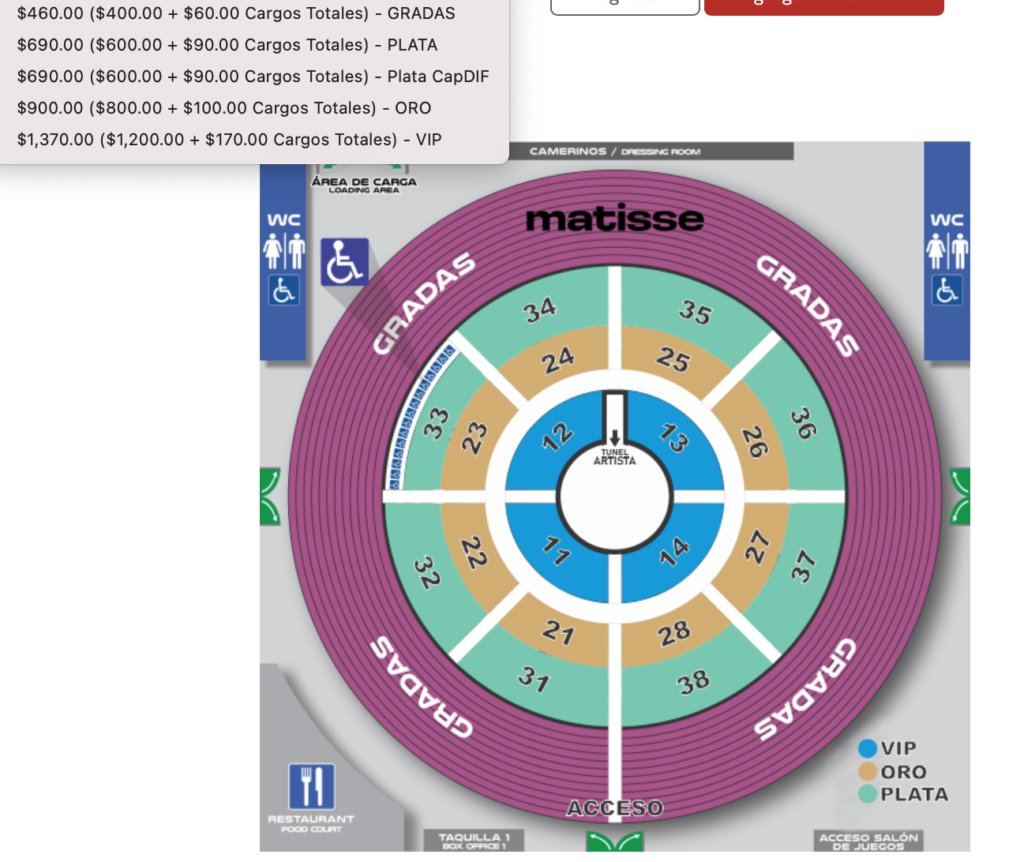Screen dimensions: 1024x862
Task: Click the green PLATA legend swatch
Action: tap(867, 794)
